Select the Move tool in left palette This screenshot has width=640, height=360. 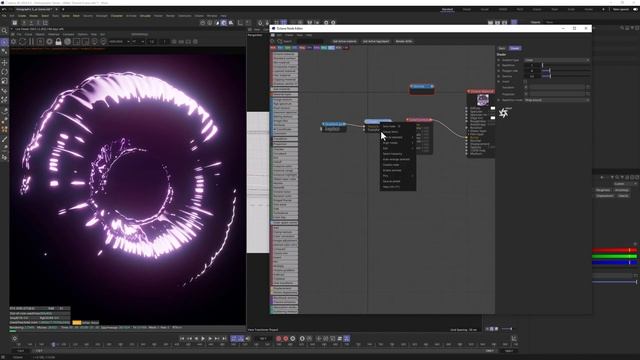tap(4, 62)
